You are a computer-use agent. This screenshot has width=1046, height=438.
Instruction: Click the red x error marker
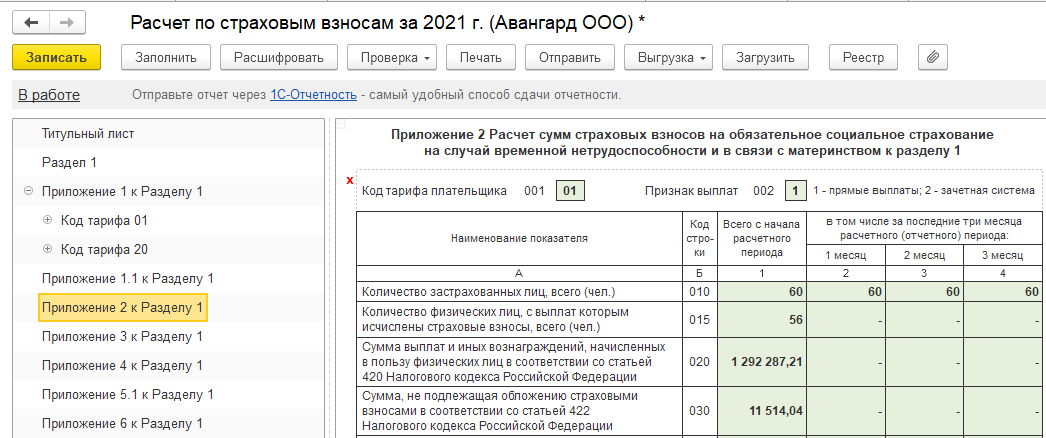[349, 180]
